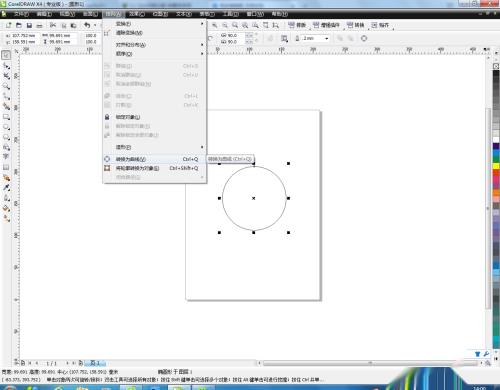Choose the no-color X swatch
500x390 pixels.
(496, 66)
